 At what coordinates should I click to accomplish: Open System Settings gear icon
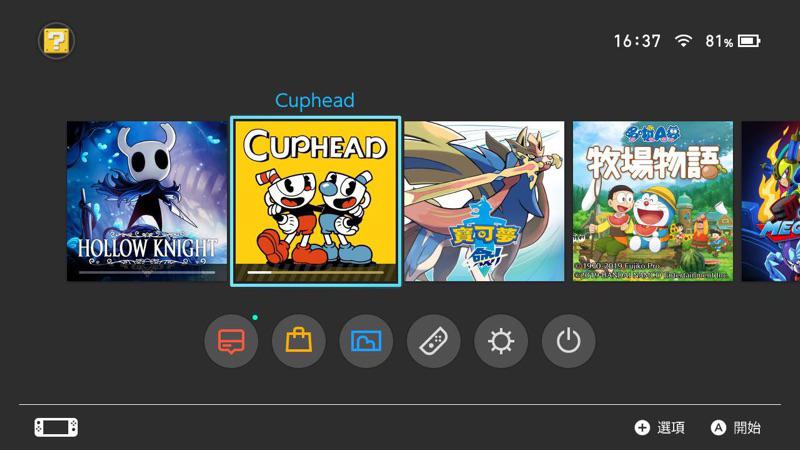pos(501,341)
